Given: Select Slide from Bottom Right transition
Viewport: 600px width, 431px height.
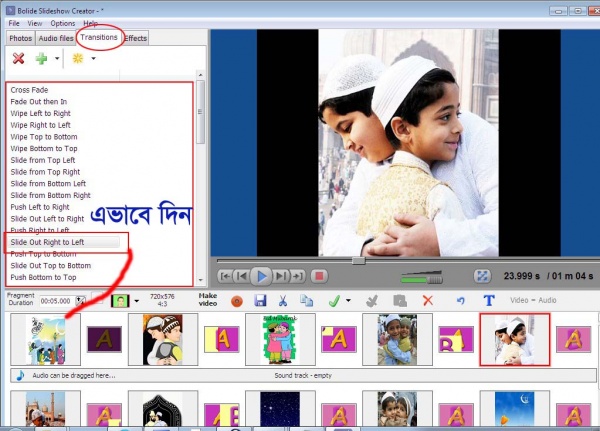Looking at the screenshot, I should pyautogui.click(x=51, y=196).
